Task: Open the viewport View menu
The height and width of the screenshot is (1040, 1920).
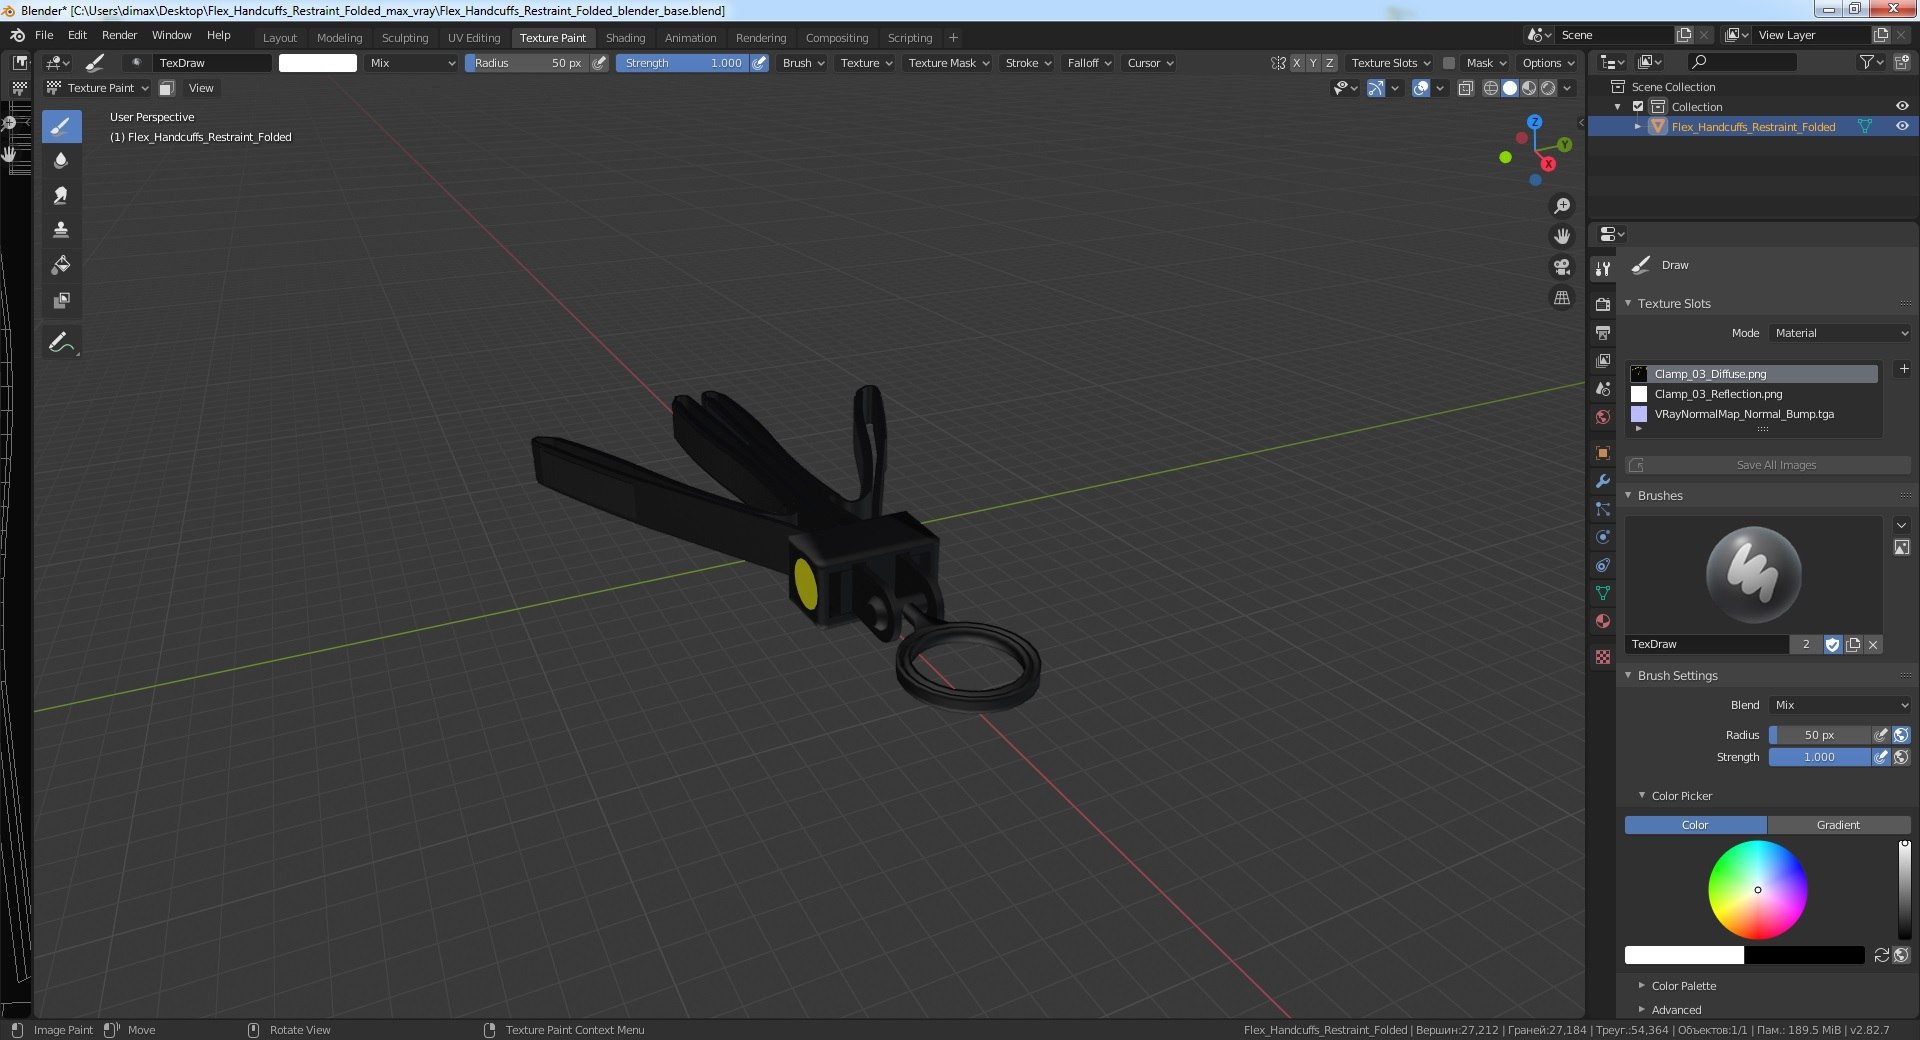Action: point(201,88)
